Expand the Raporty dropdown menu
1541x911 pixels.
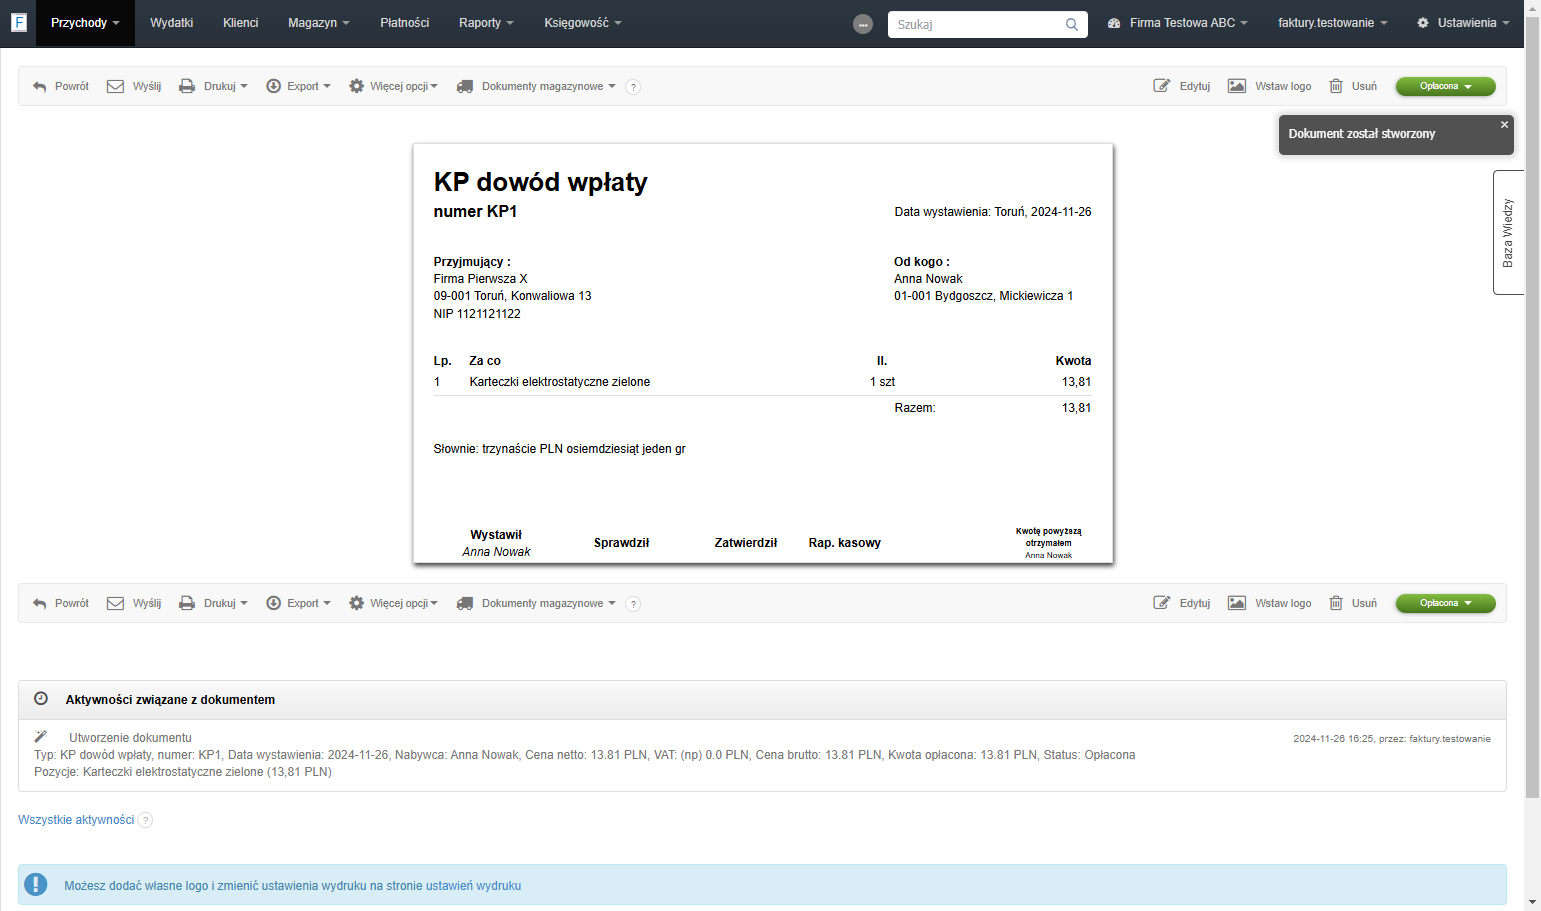486,23
